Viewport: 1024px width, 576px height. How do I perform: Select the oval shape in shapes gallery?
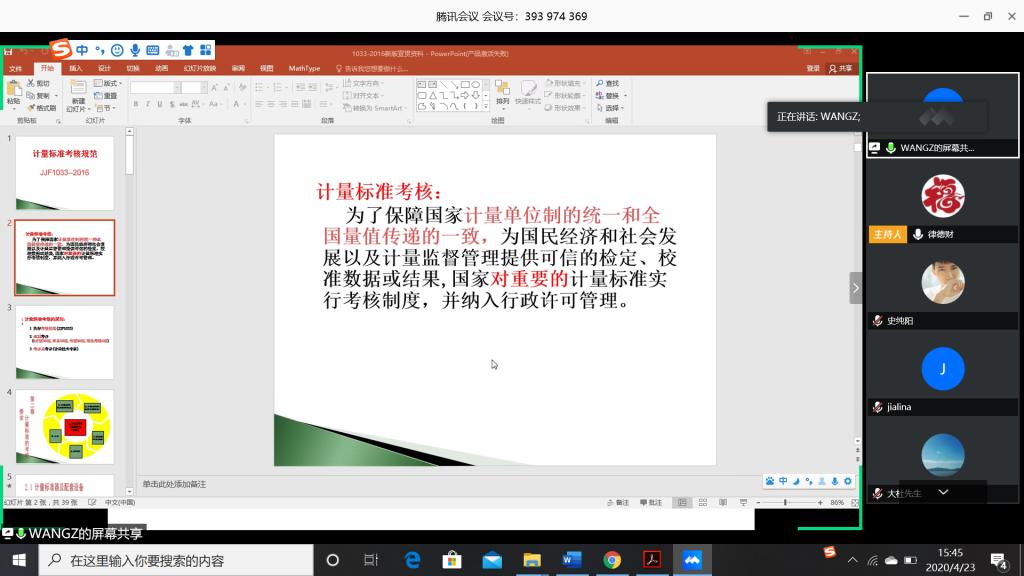[475, 85]
